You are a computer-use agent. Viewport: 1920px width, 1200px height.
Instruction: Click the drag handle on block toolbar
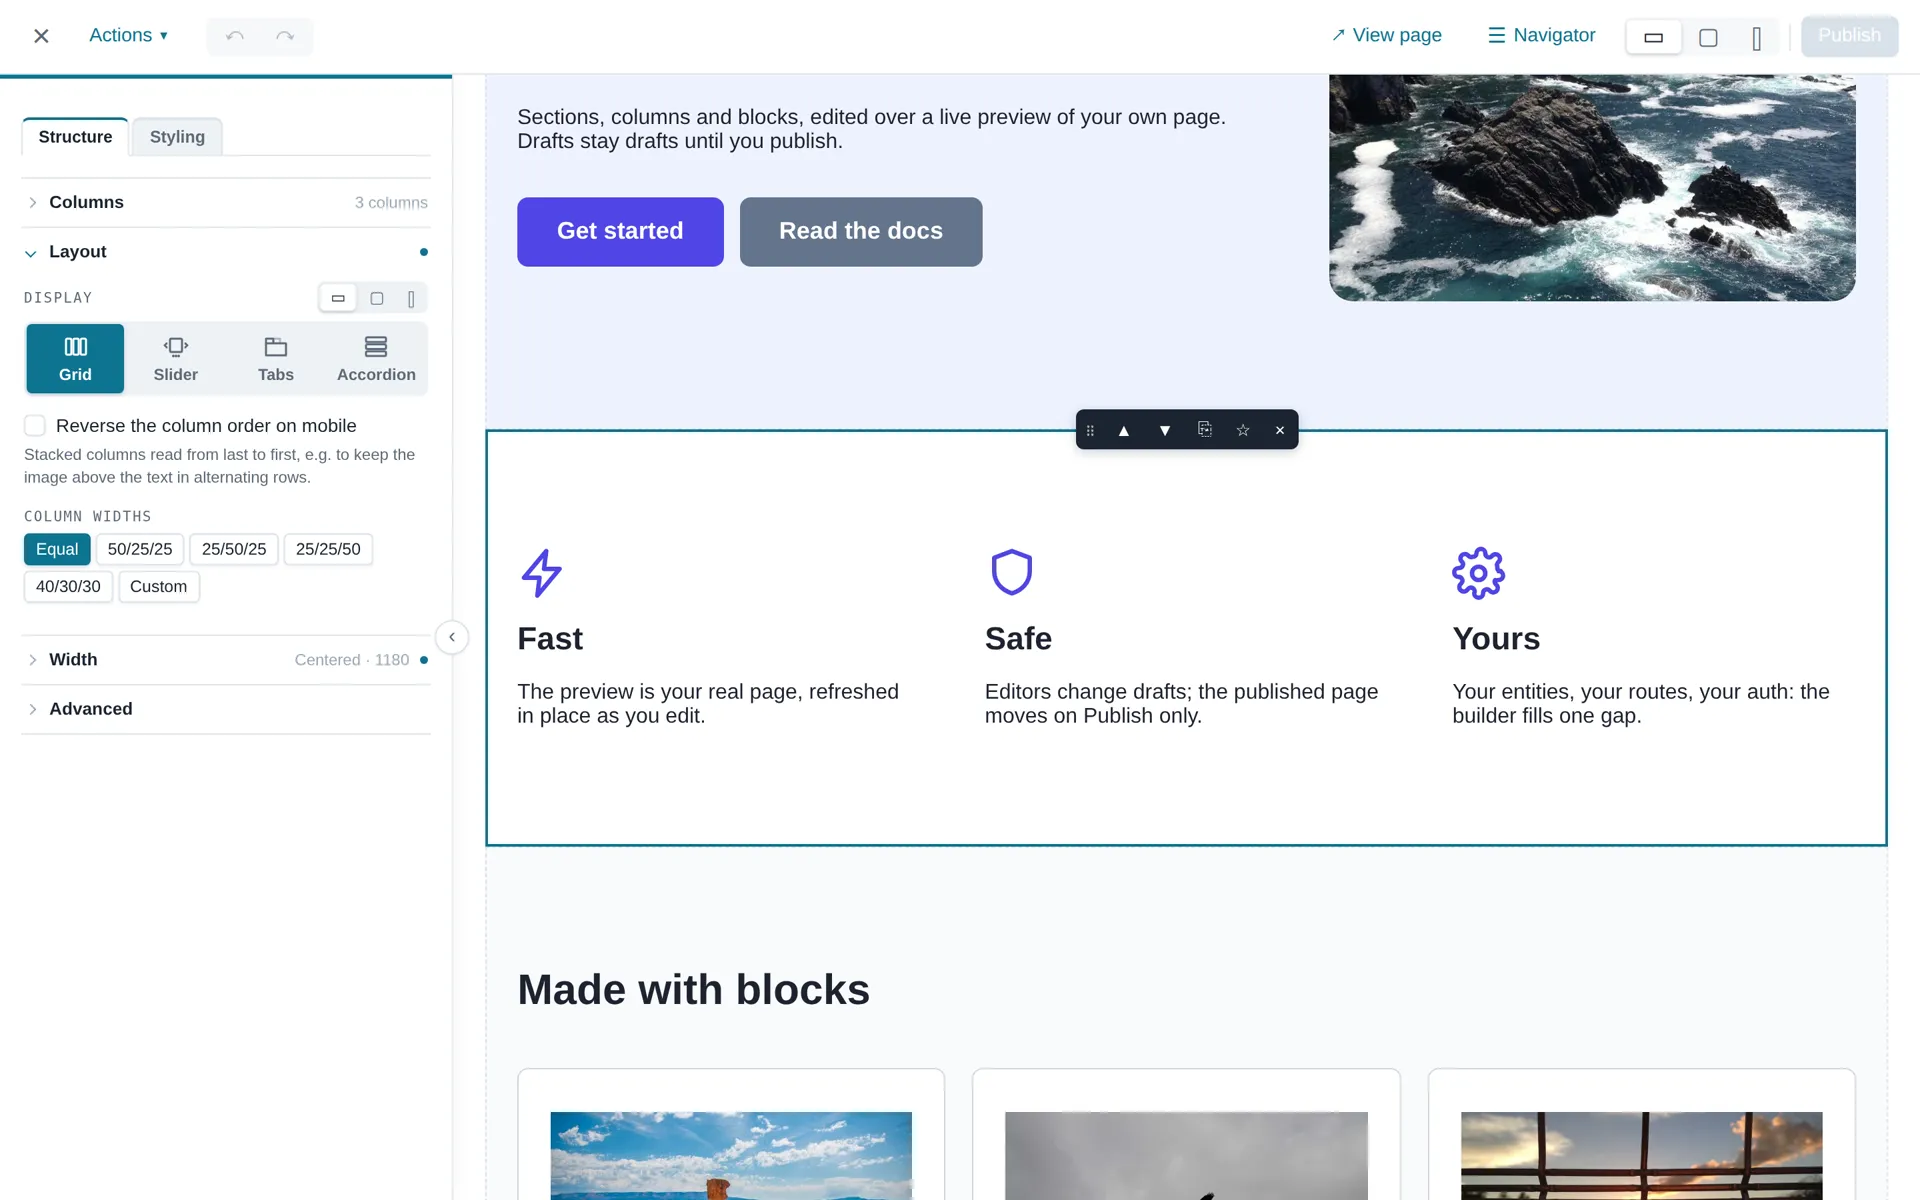coord(1090,430)
